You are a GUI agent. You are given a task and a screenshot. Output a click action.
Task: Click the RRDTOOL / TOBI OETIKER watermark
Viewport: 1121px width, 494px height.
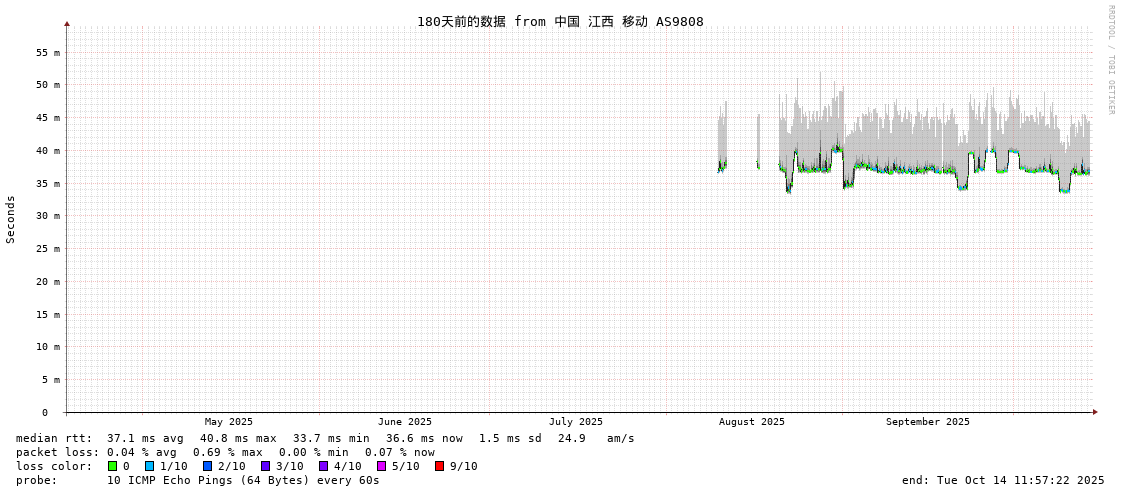pyautogui.click(x=1110, y=60)
